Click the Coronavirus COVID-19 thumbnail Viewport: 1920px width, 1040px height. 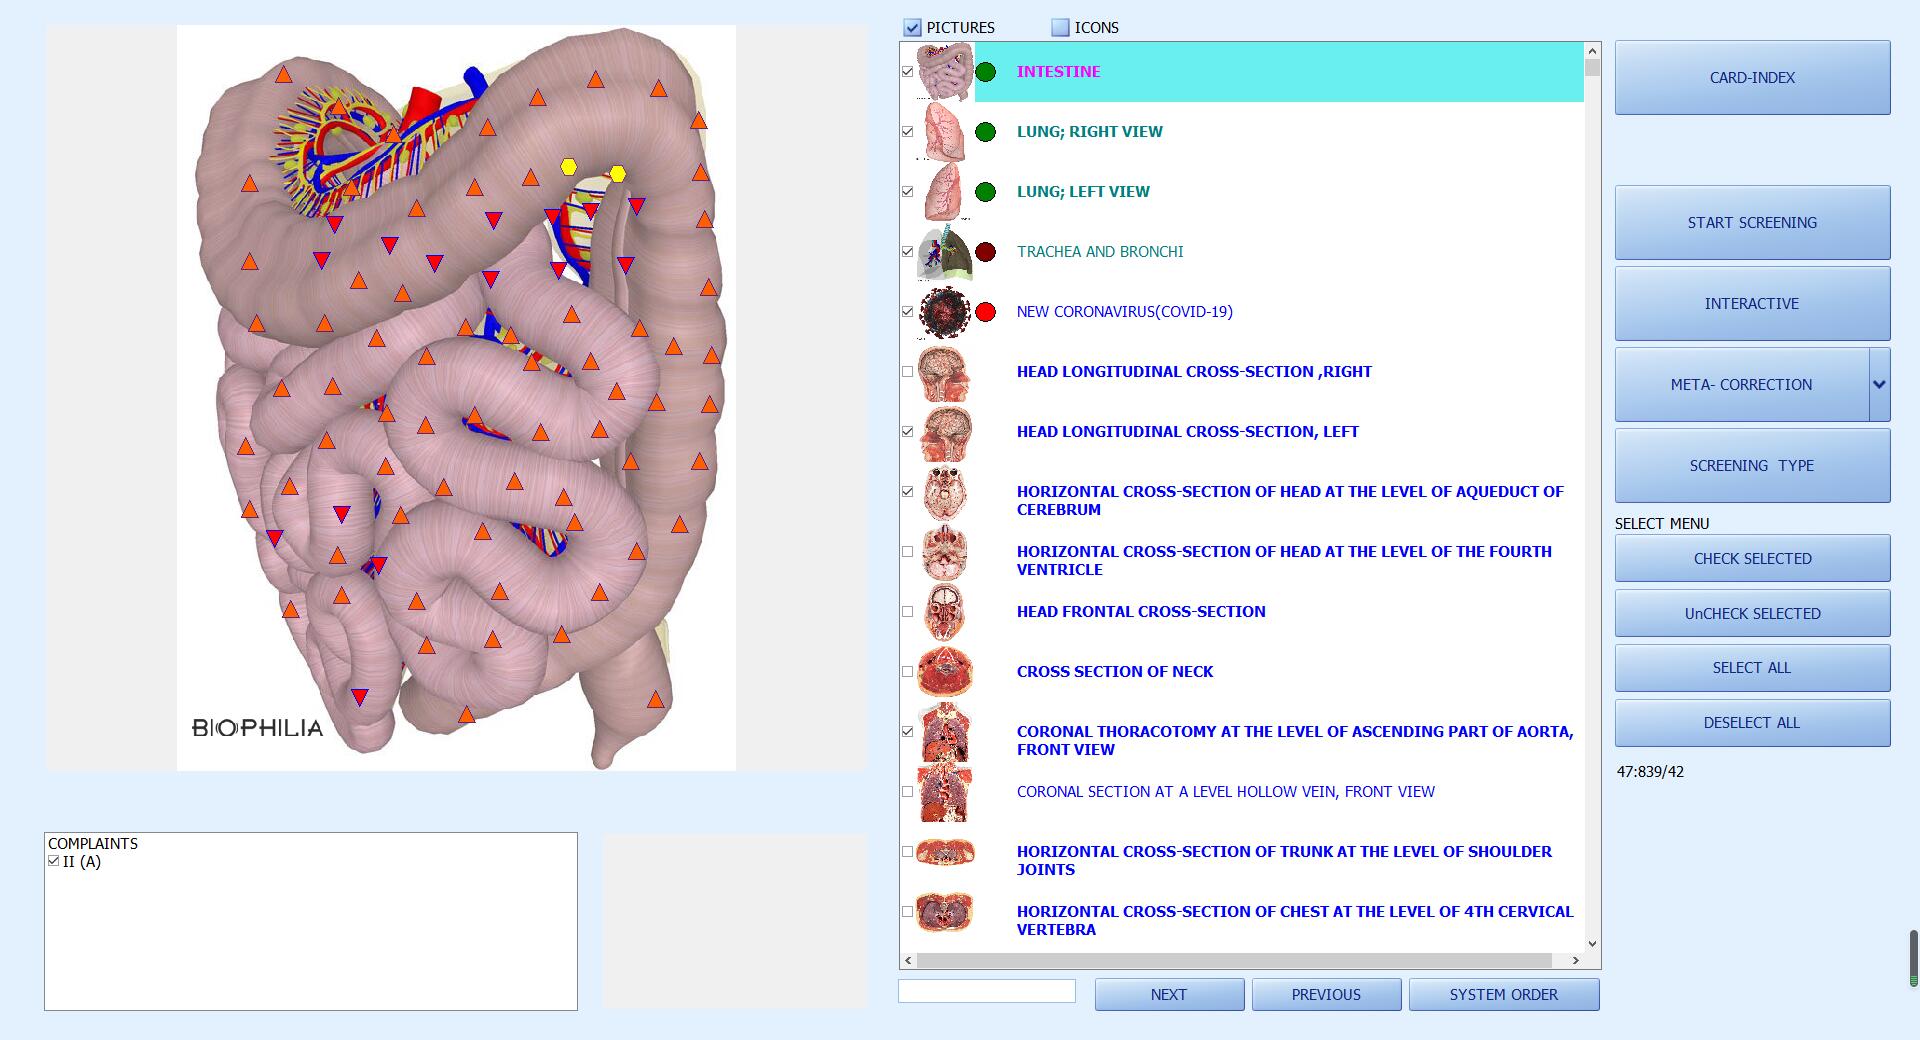[945, 312]
